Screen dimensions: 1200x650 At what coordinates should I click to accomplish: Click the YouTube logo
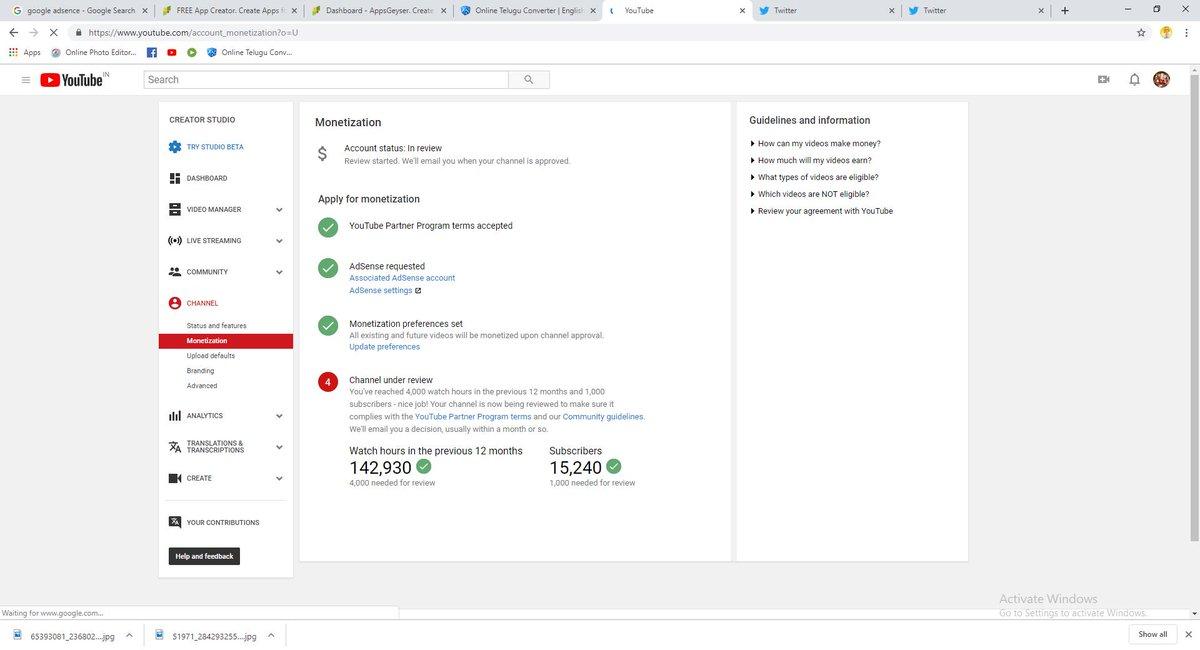(x=74, y=80)
